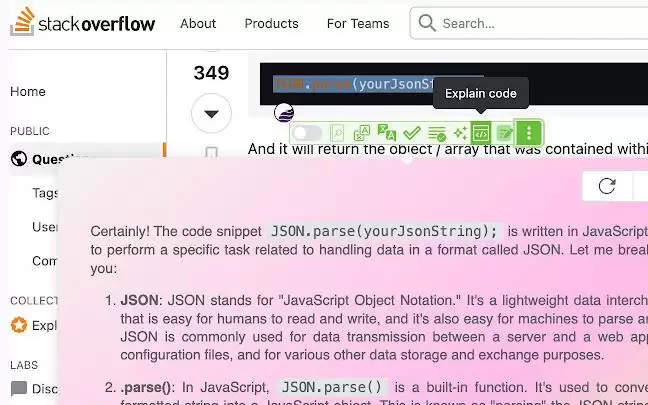Click the summarize list-check icon

[437, 133]
